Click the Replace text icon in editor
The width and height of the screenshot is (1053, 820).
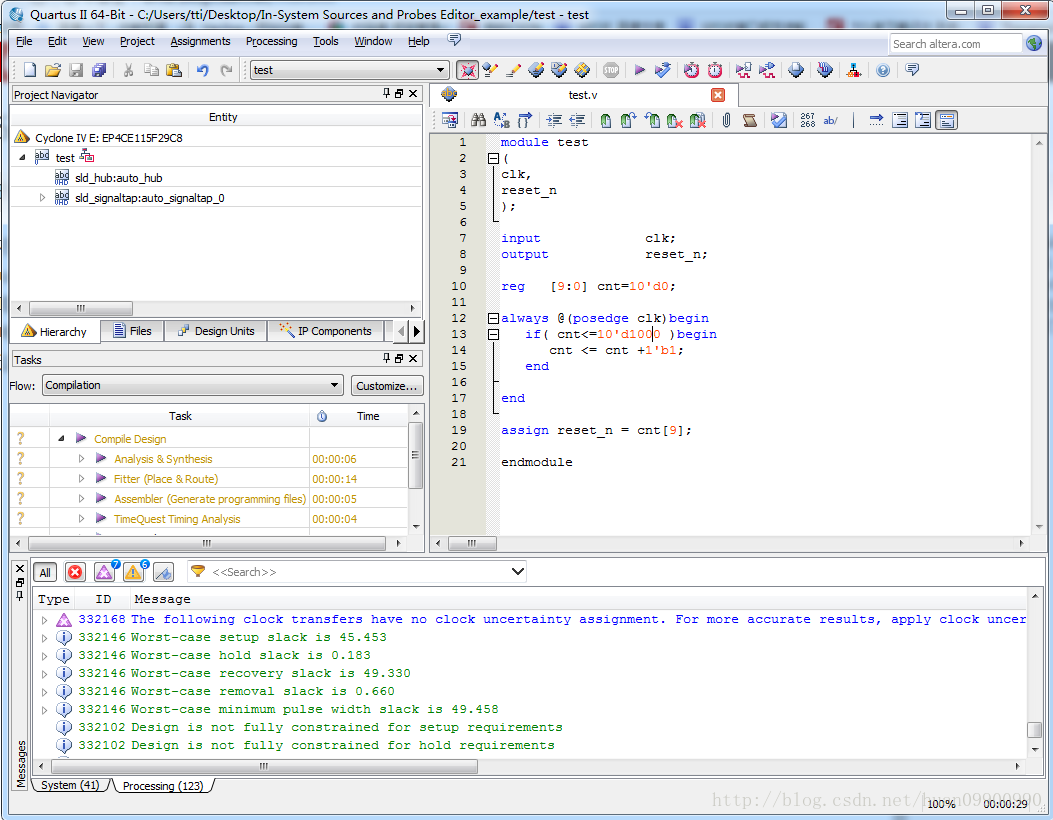tap(502, 120)
